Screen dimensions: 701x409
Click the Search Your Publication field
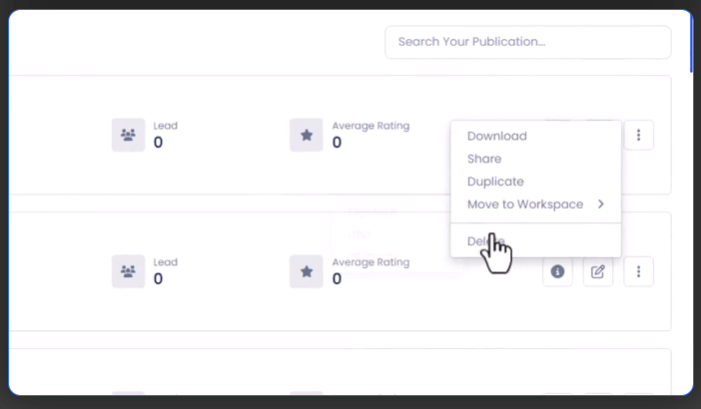(528, 42)
